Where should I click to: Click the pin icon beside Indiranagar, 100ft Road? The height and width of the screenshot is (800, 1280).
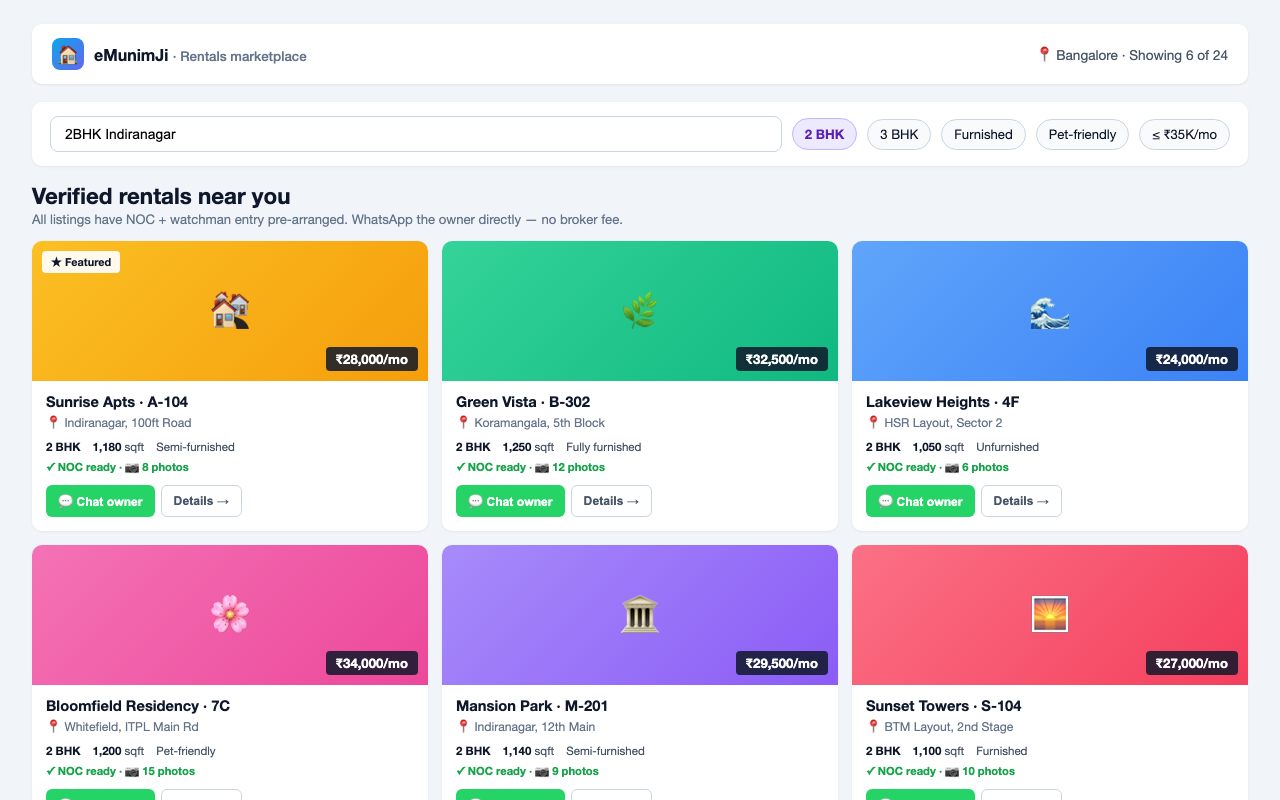[53, 423]
